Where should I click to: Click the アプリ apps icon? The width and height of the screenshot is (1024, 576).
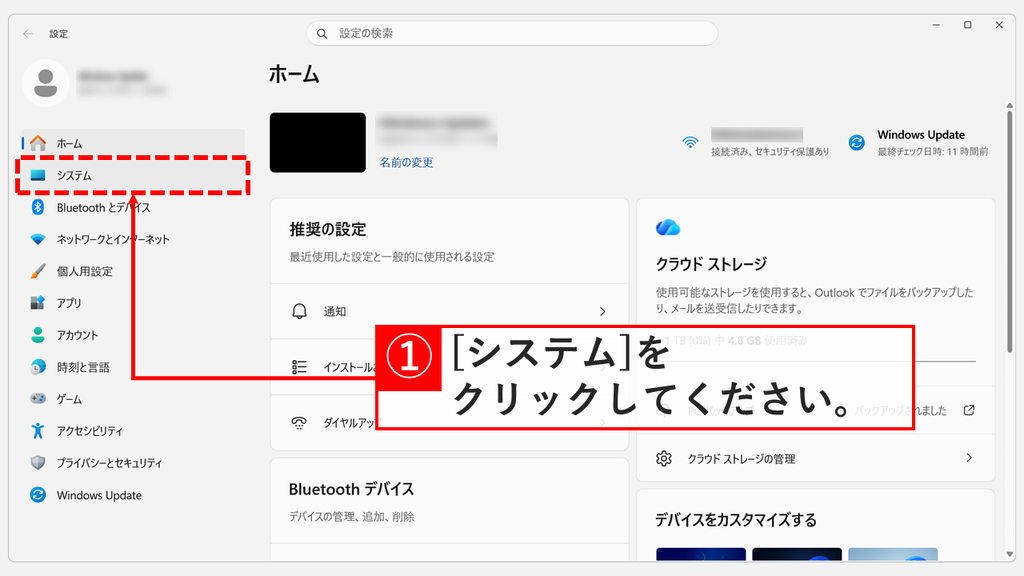pyautogui.click(x=38, y=303)
